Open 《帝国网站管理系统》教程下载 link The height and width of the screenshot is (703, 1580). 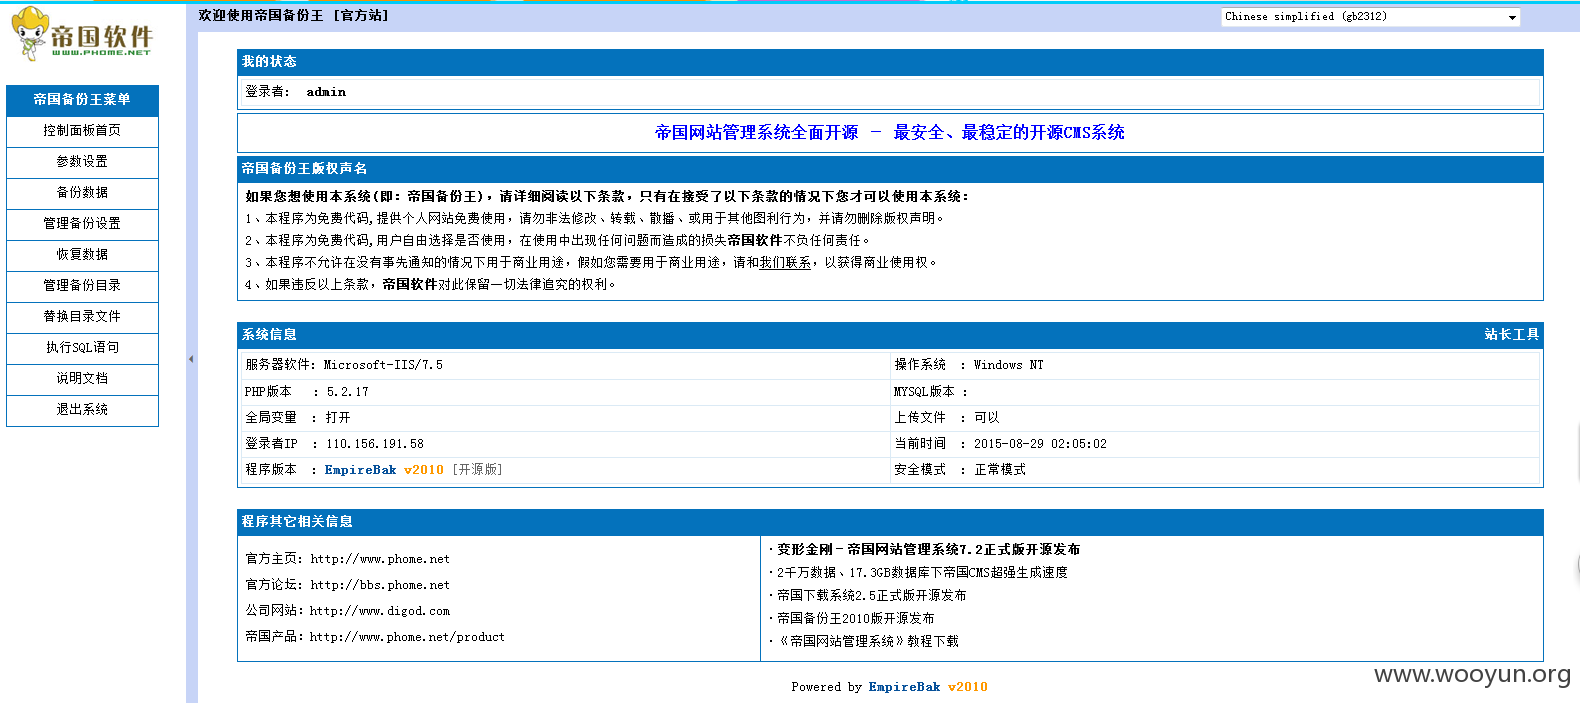[x=867, y=642]
